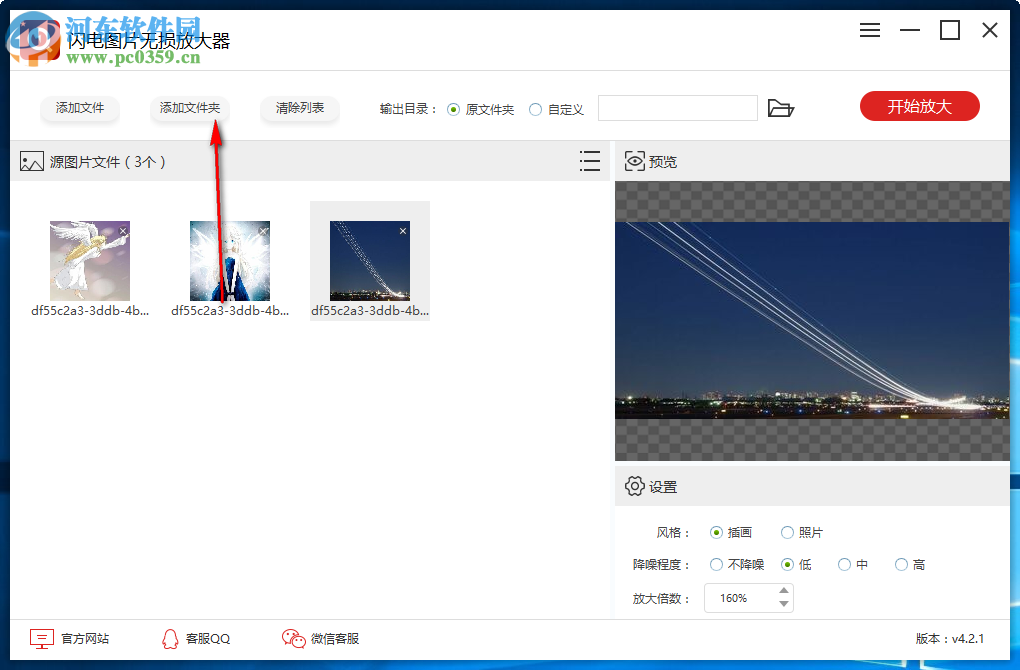The height and width of the screenshot is (670, 1020).
Task: Select the 照片 style radio button
Action: pyautogui.click(x=788, y=532)
